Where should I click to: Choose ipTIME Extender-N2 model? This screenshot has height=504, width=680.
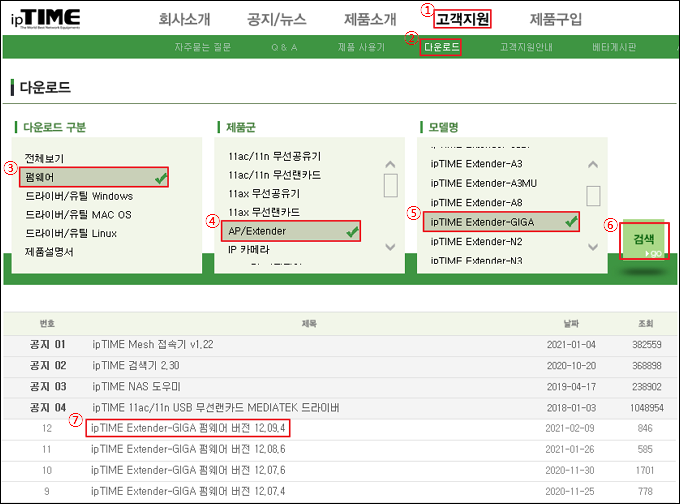[476, 241]
